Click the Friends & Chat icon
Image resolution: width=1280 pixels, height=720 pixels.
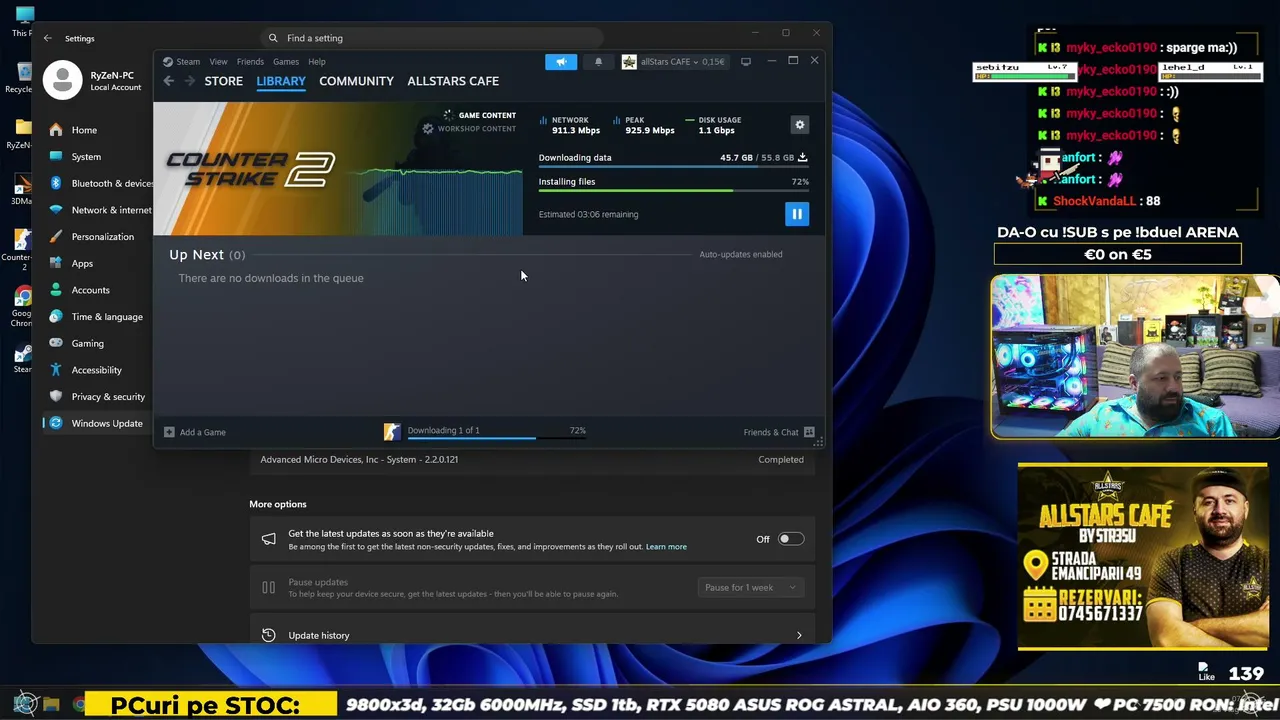pos(809,432)
